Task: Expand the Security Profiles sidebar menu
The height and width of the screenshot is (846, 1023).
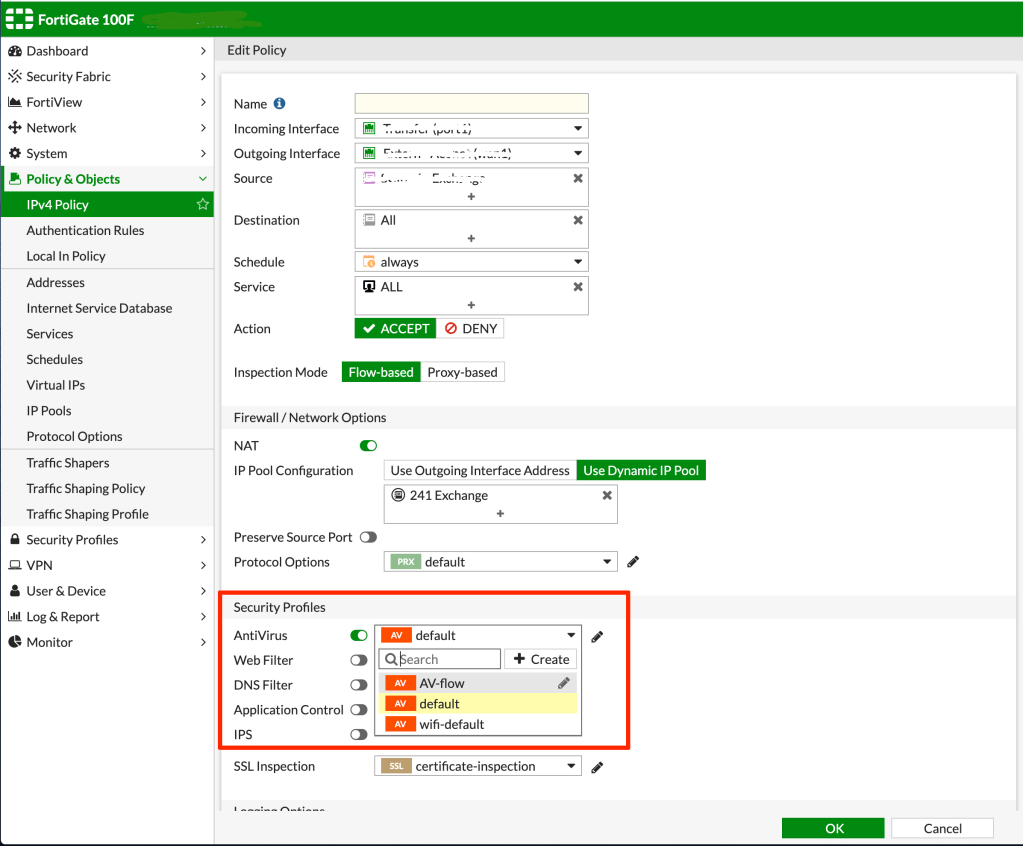Action: tap(106, 540)
